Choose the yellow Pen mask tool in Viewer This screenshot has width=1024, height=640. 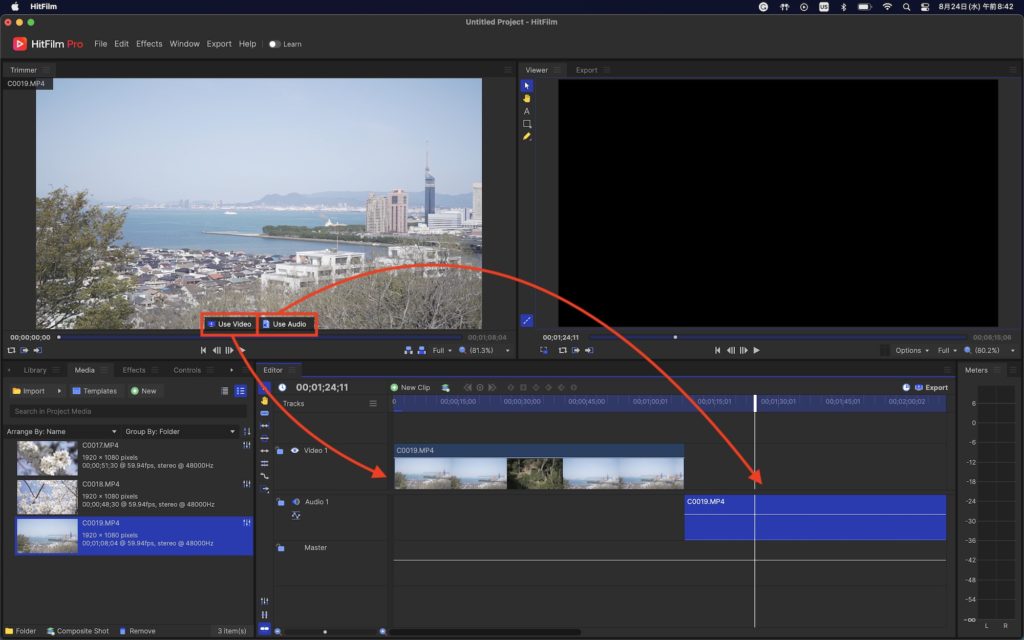point(527,136)
